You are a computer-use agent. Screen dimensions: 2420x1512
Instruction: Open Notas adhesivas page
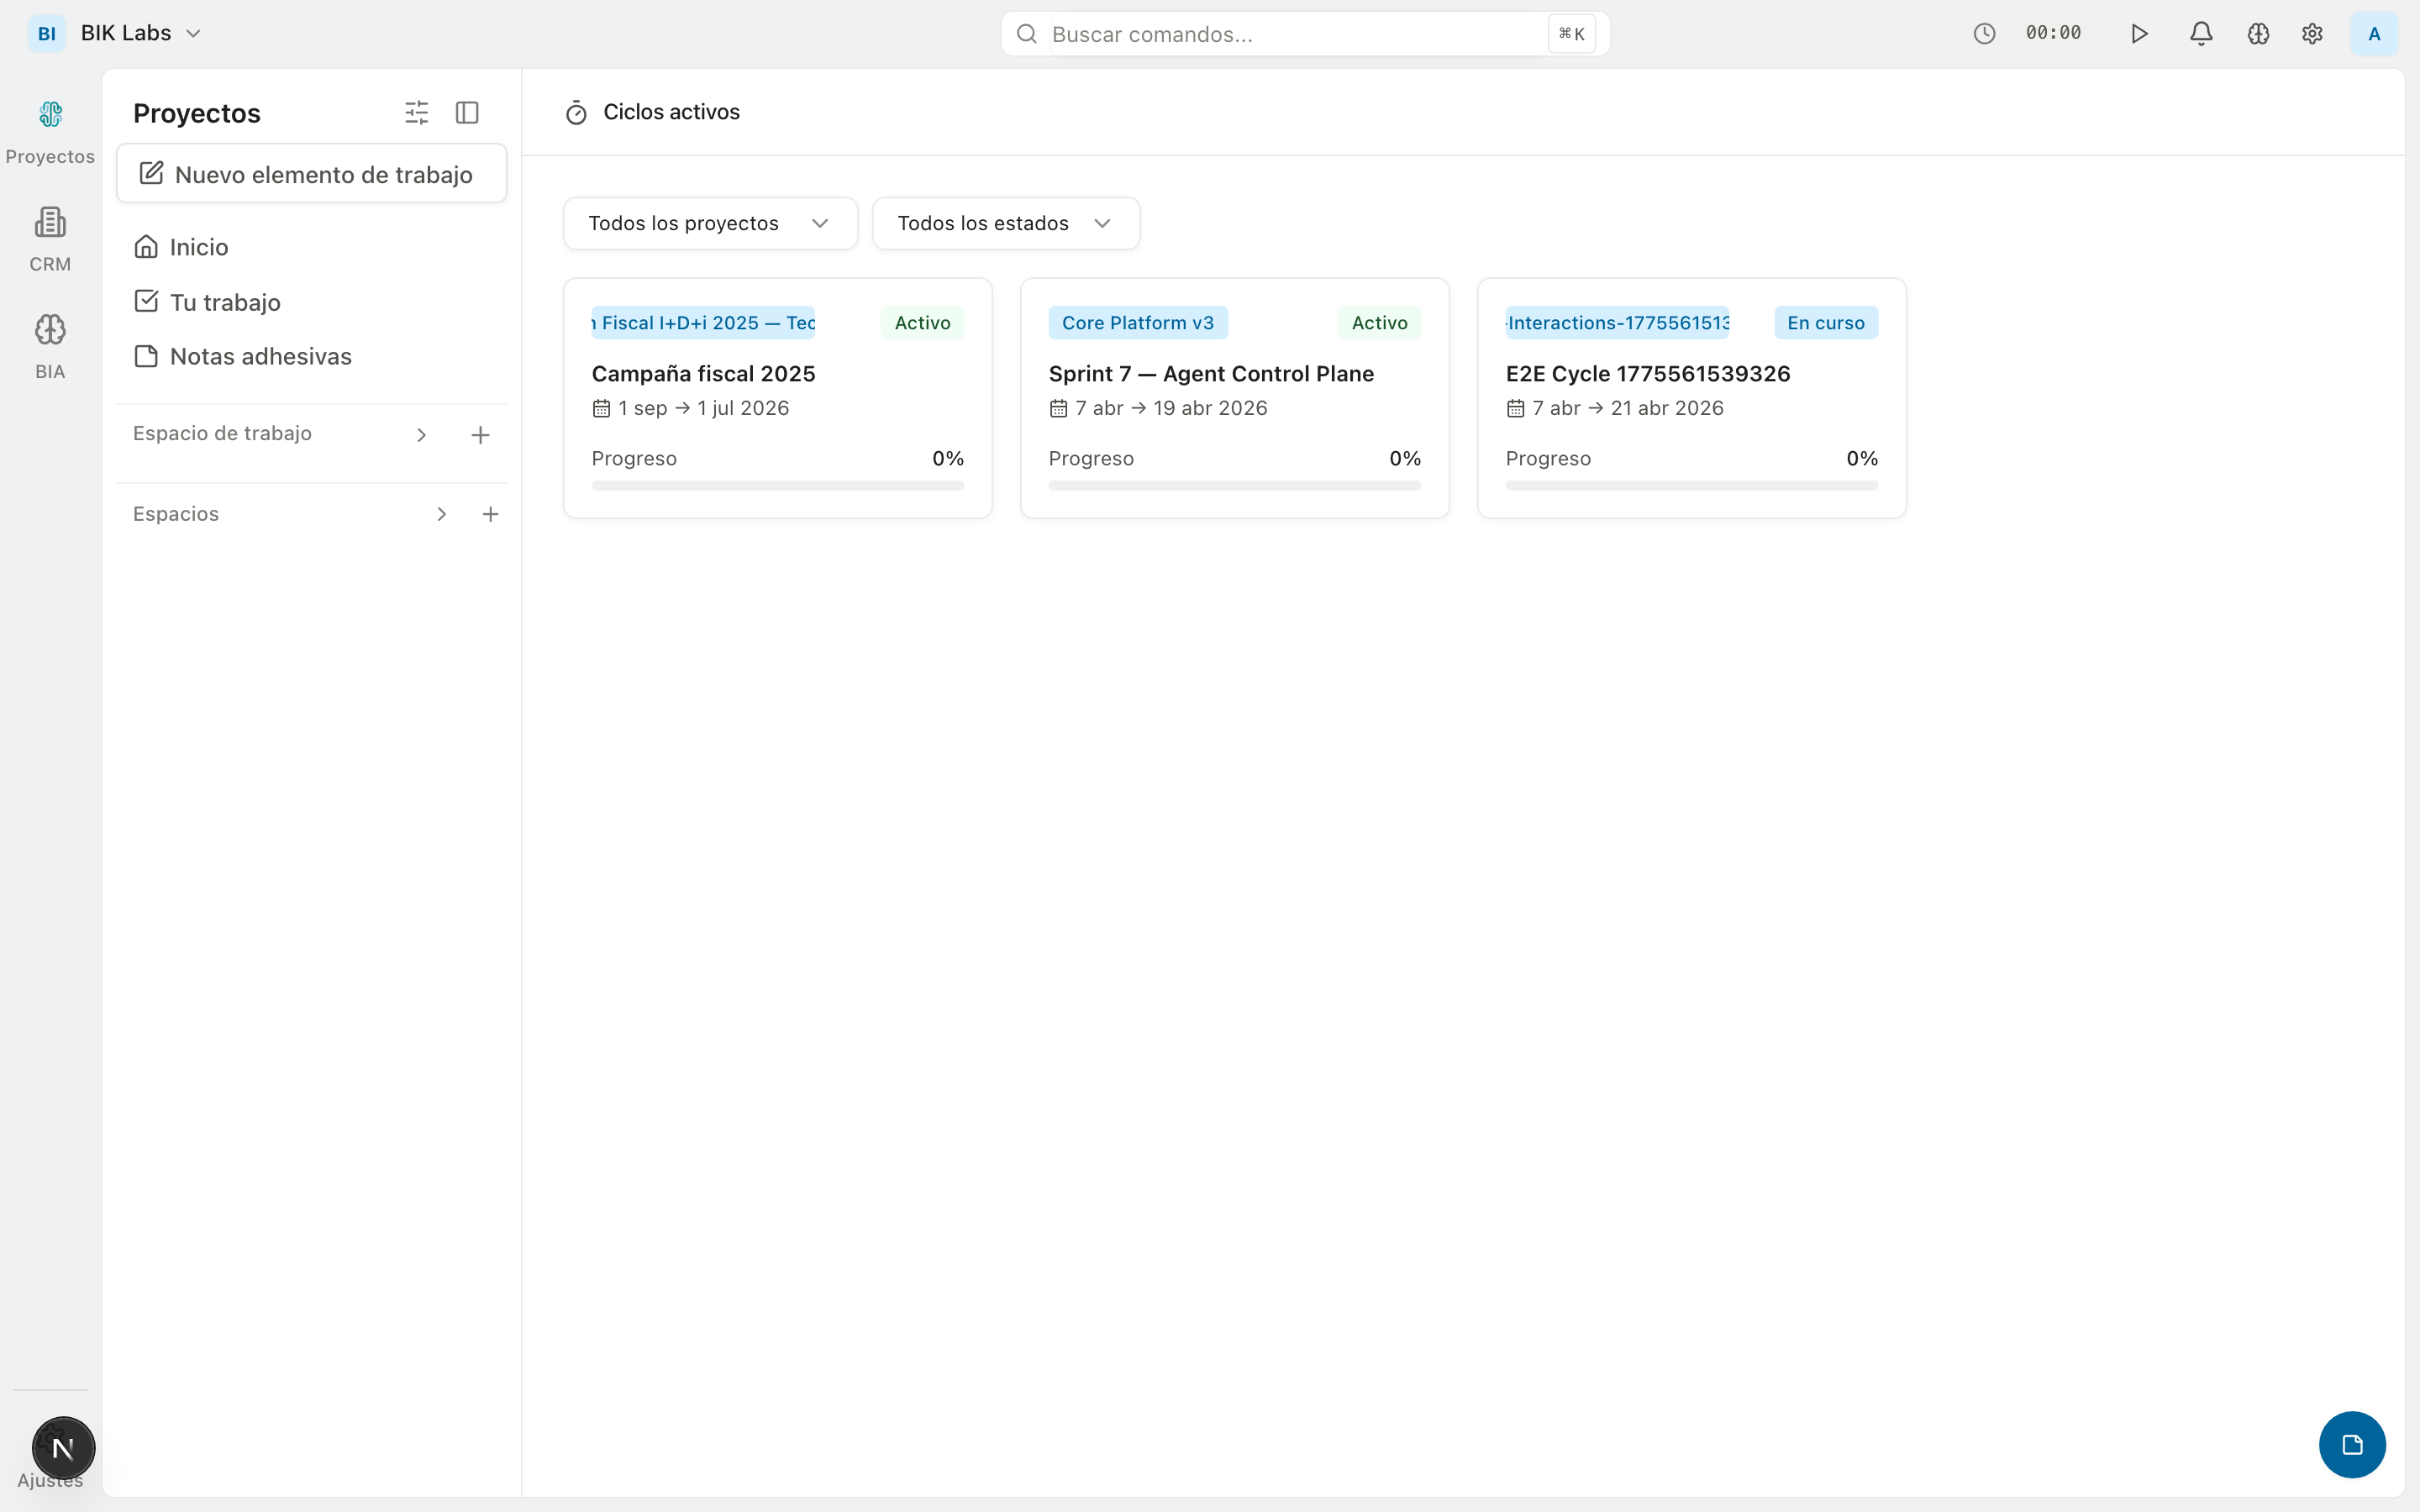[260, 357]
